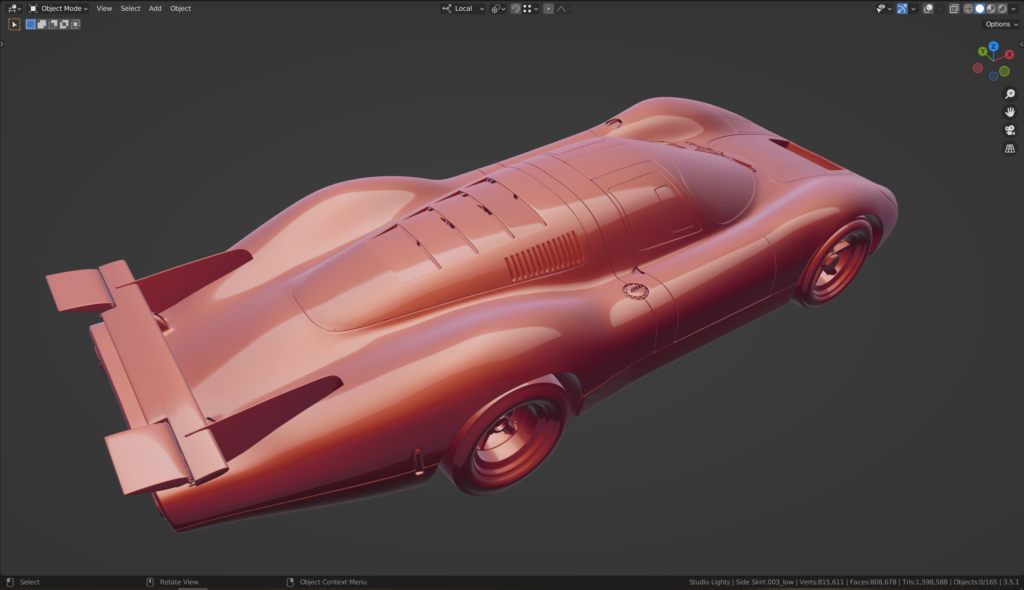The height and width of the screenshot is (590, 1024).
Task: Choose Extend Selection mode
Action: pos(41,24)
